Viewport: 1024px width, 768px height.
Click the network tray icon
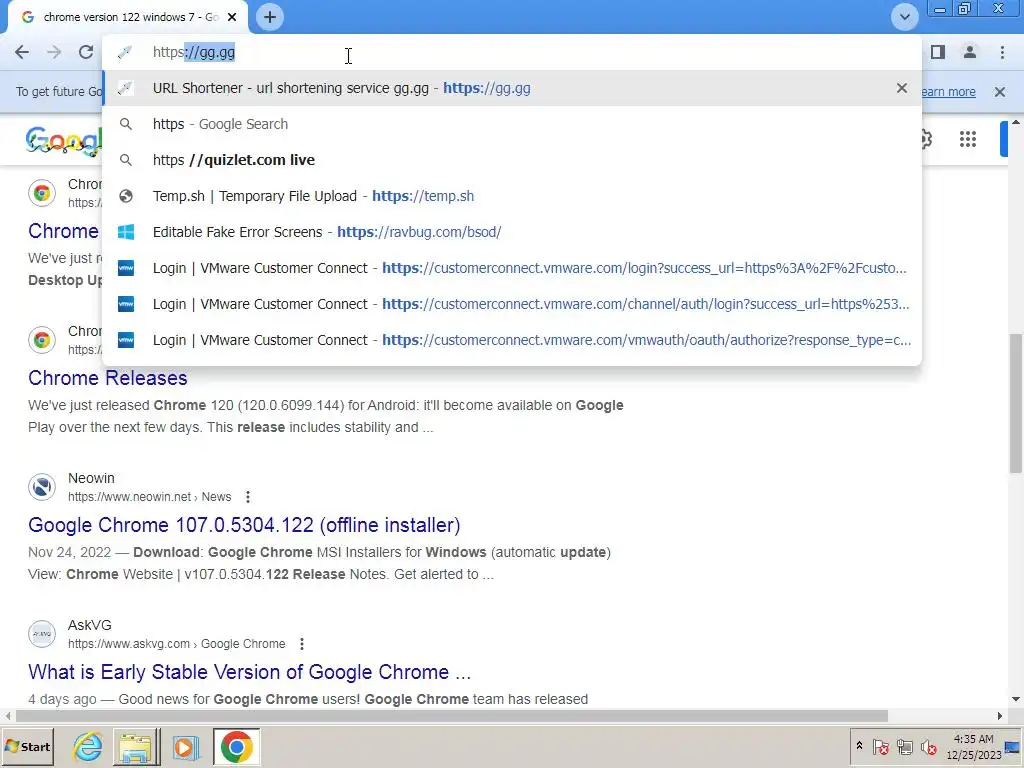click(904, 746)
